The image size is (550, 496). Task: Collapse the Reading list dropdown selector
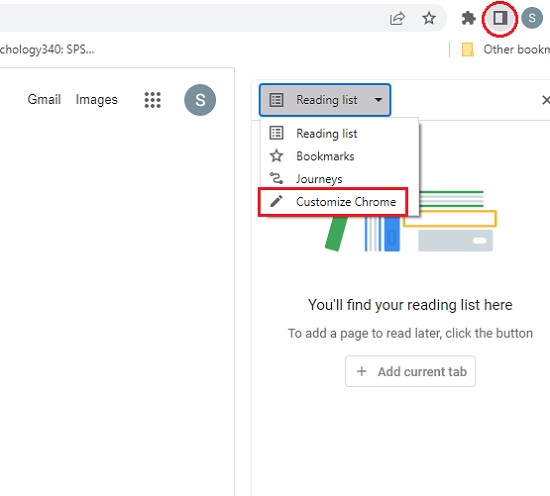pyautogui.click(x=325, y=100)
